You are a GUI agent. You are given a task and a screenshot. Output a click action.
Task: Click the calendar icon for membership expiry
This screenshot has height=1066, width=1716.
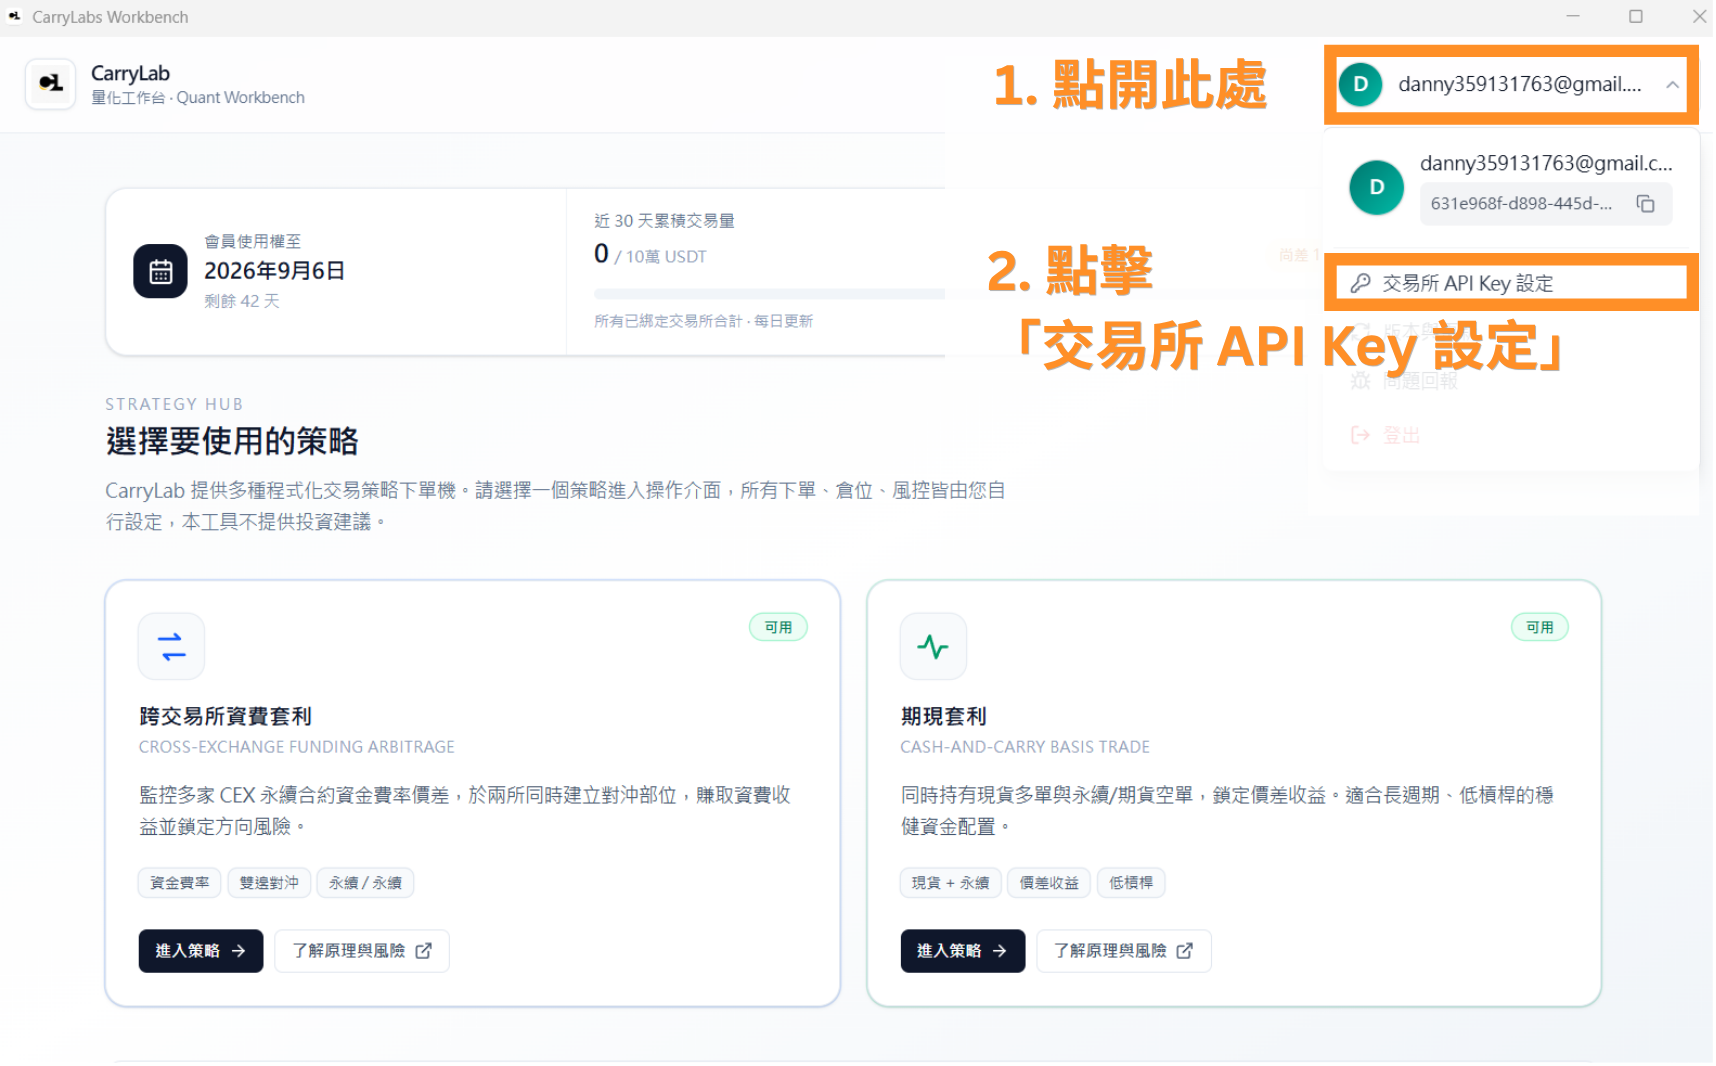click(160, 271)
